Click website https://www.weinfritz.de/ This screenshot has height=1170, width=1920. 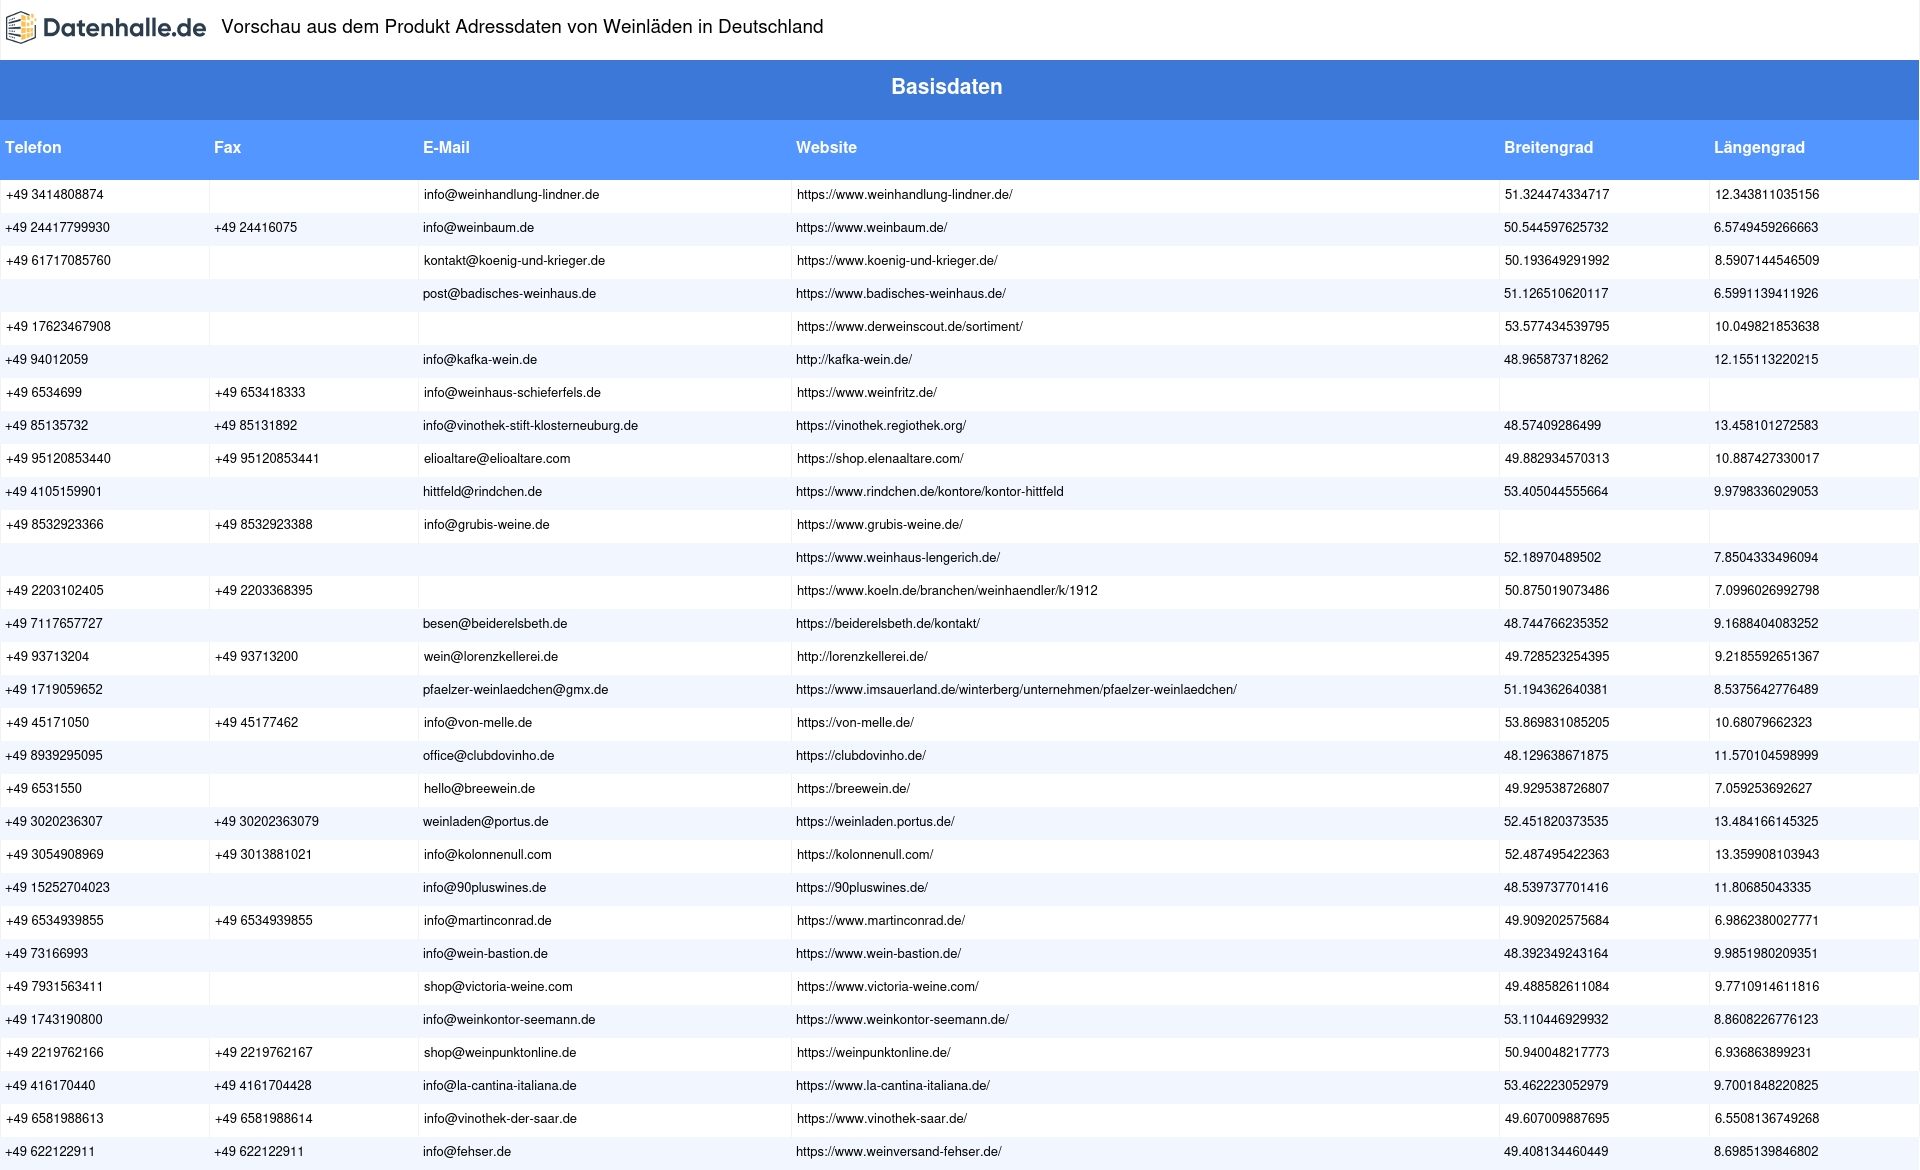click(867, 393)
